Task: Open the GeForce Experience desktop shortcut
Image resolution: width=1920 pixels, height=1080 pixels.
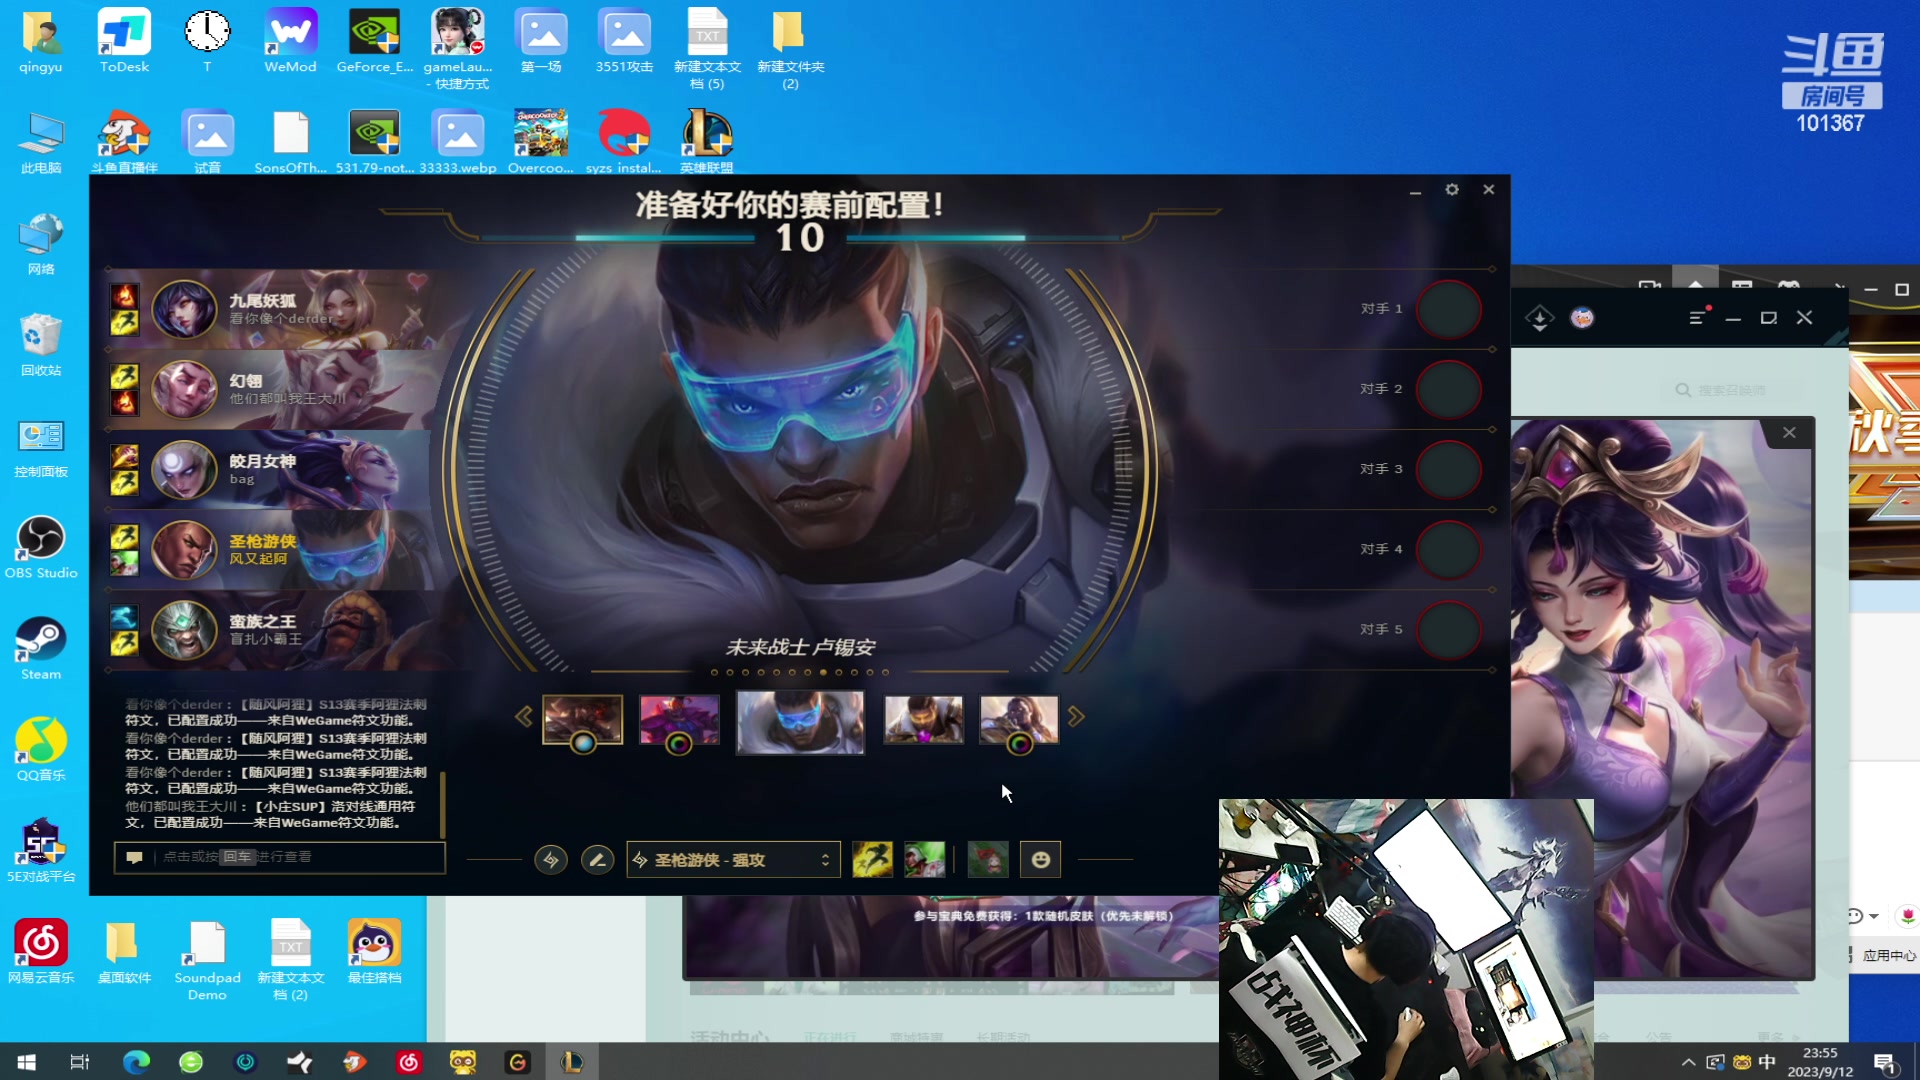Action: tap(374, 41)
